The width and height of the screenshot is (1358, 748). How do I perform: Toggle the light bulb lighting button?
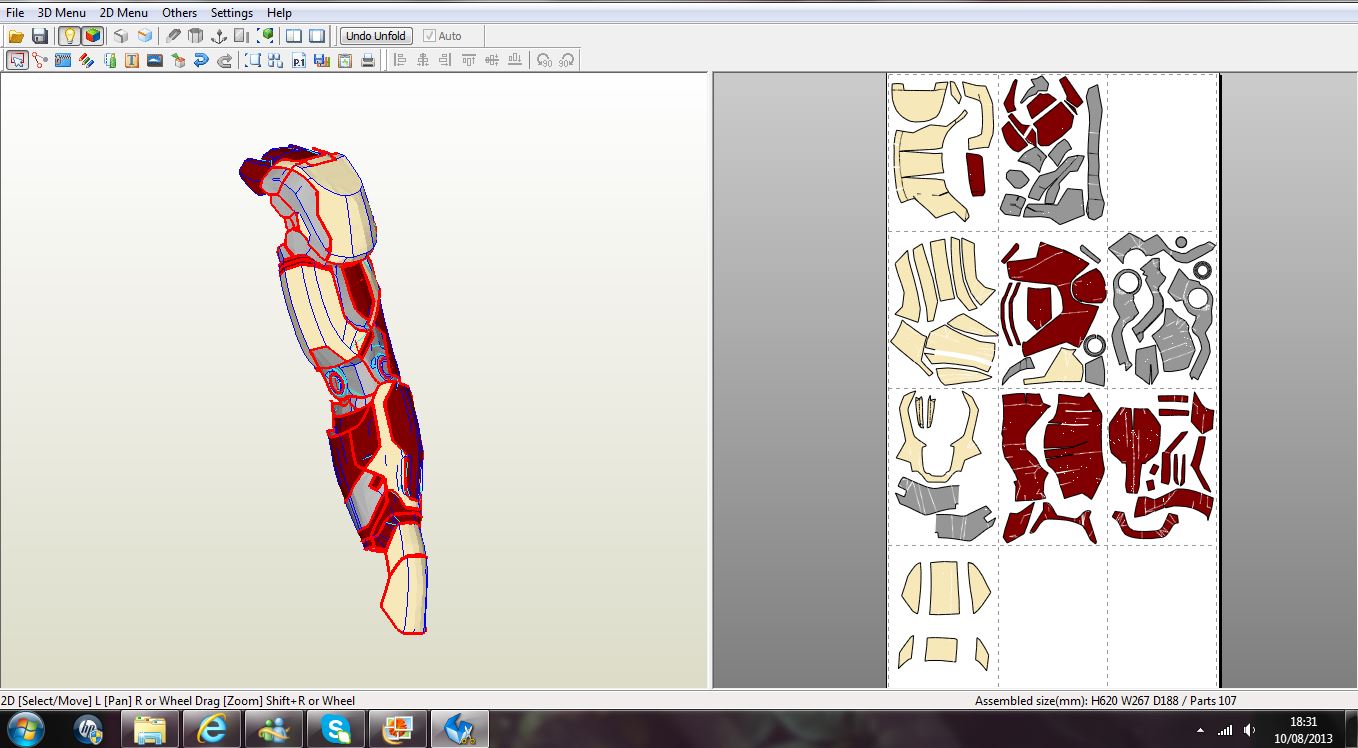click(69, 36)
